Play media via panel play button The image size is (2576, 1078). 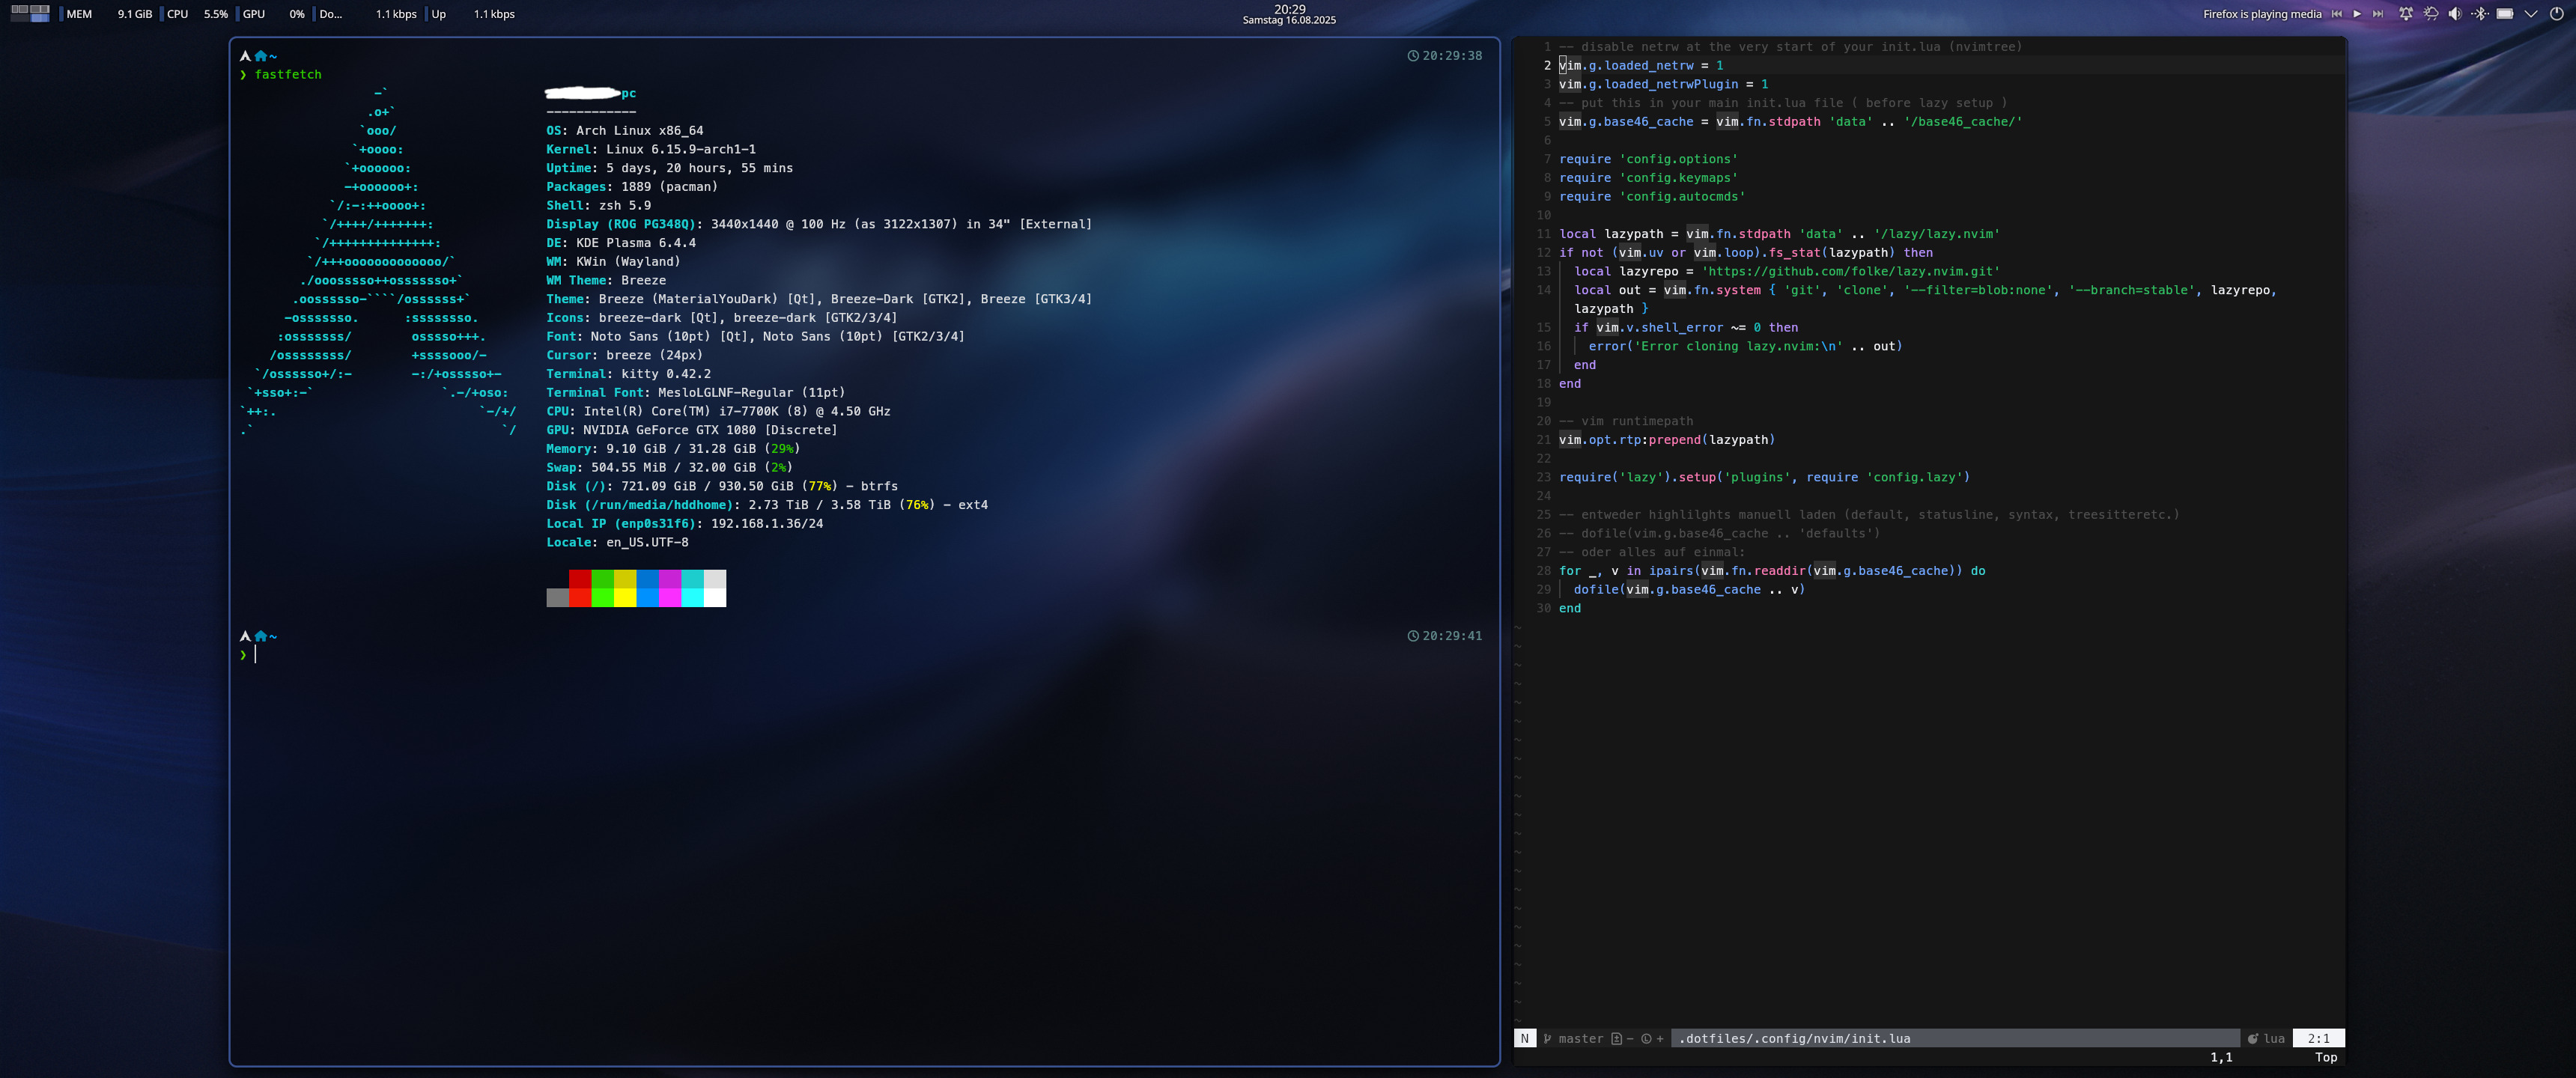(2357, 14)
